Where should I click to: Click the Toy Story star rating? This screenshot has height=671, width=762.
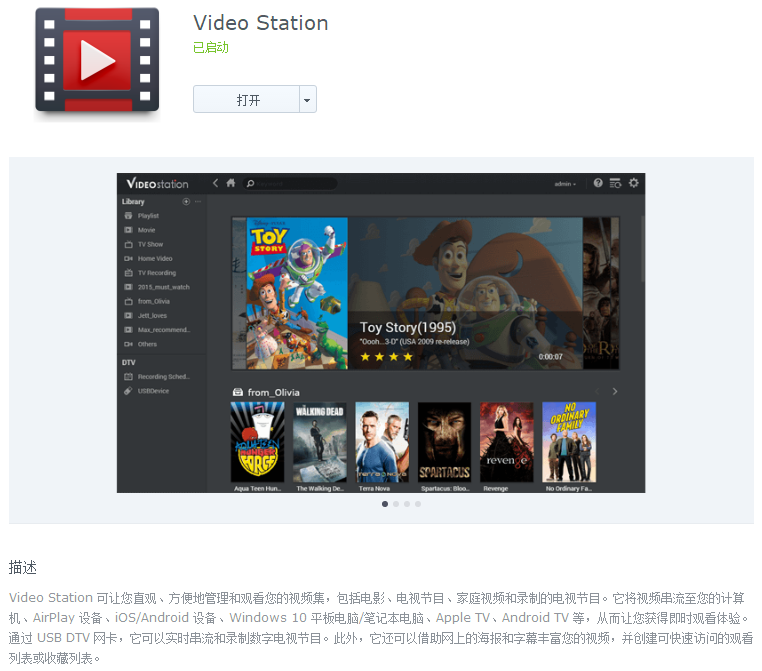click(x=386, y=356)
